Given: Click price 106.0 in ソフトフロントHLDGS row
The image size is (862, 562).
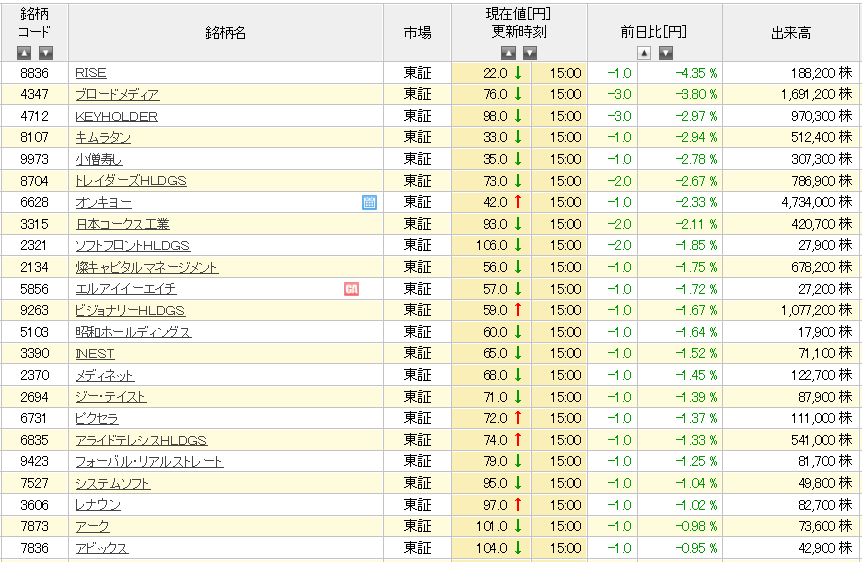Looking at the screenshot, I should (491, 246).
